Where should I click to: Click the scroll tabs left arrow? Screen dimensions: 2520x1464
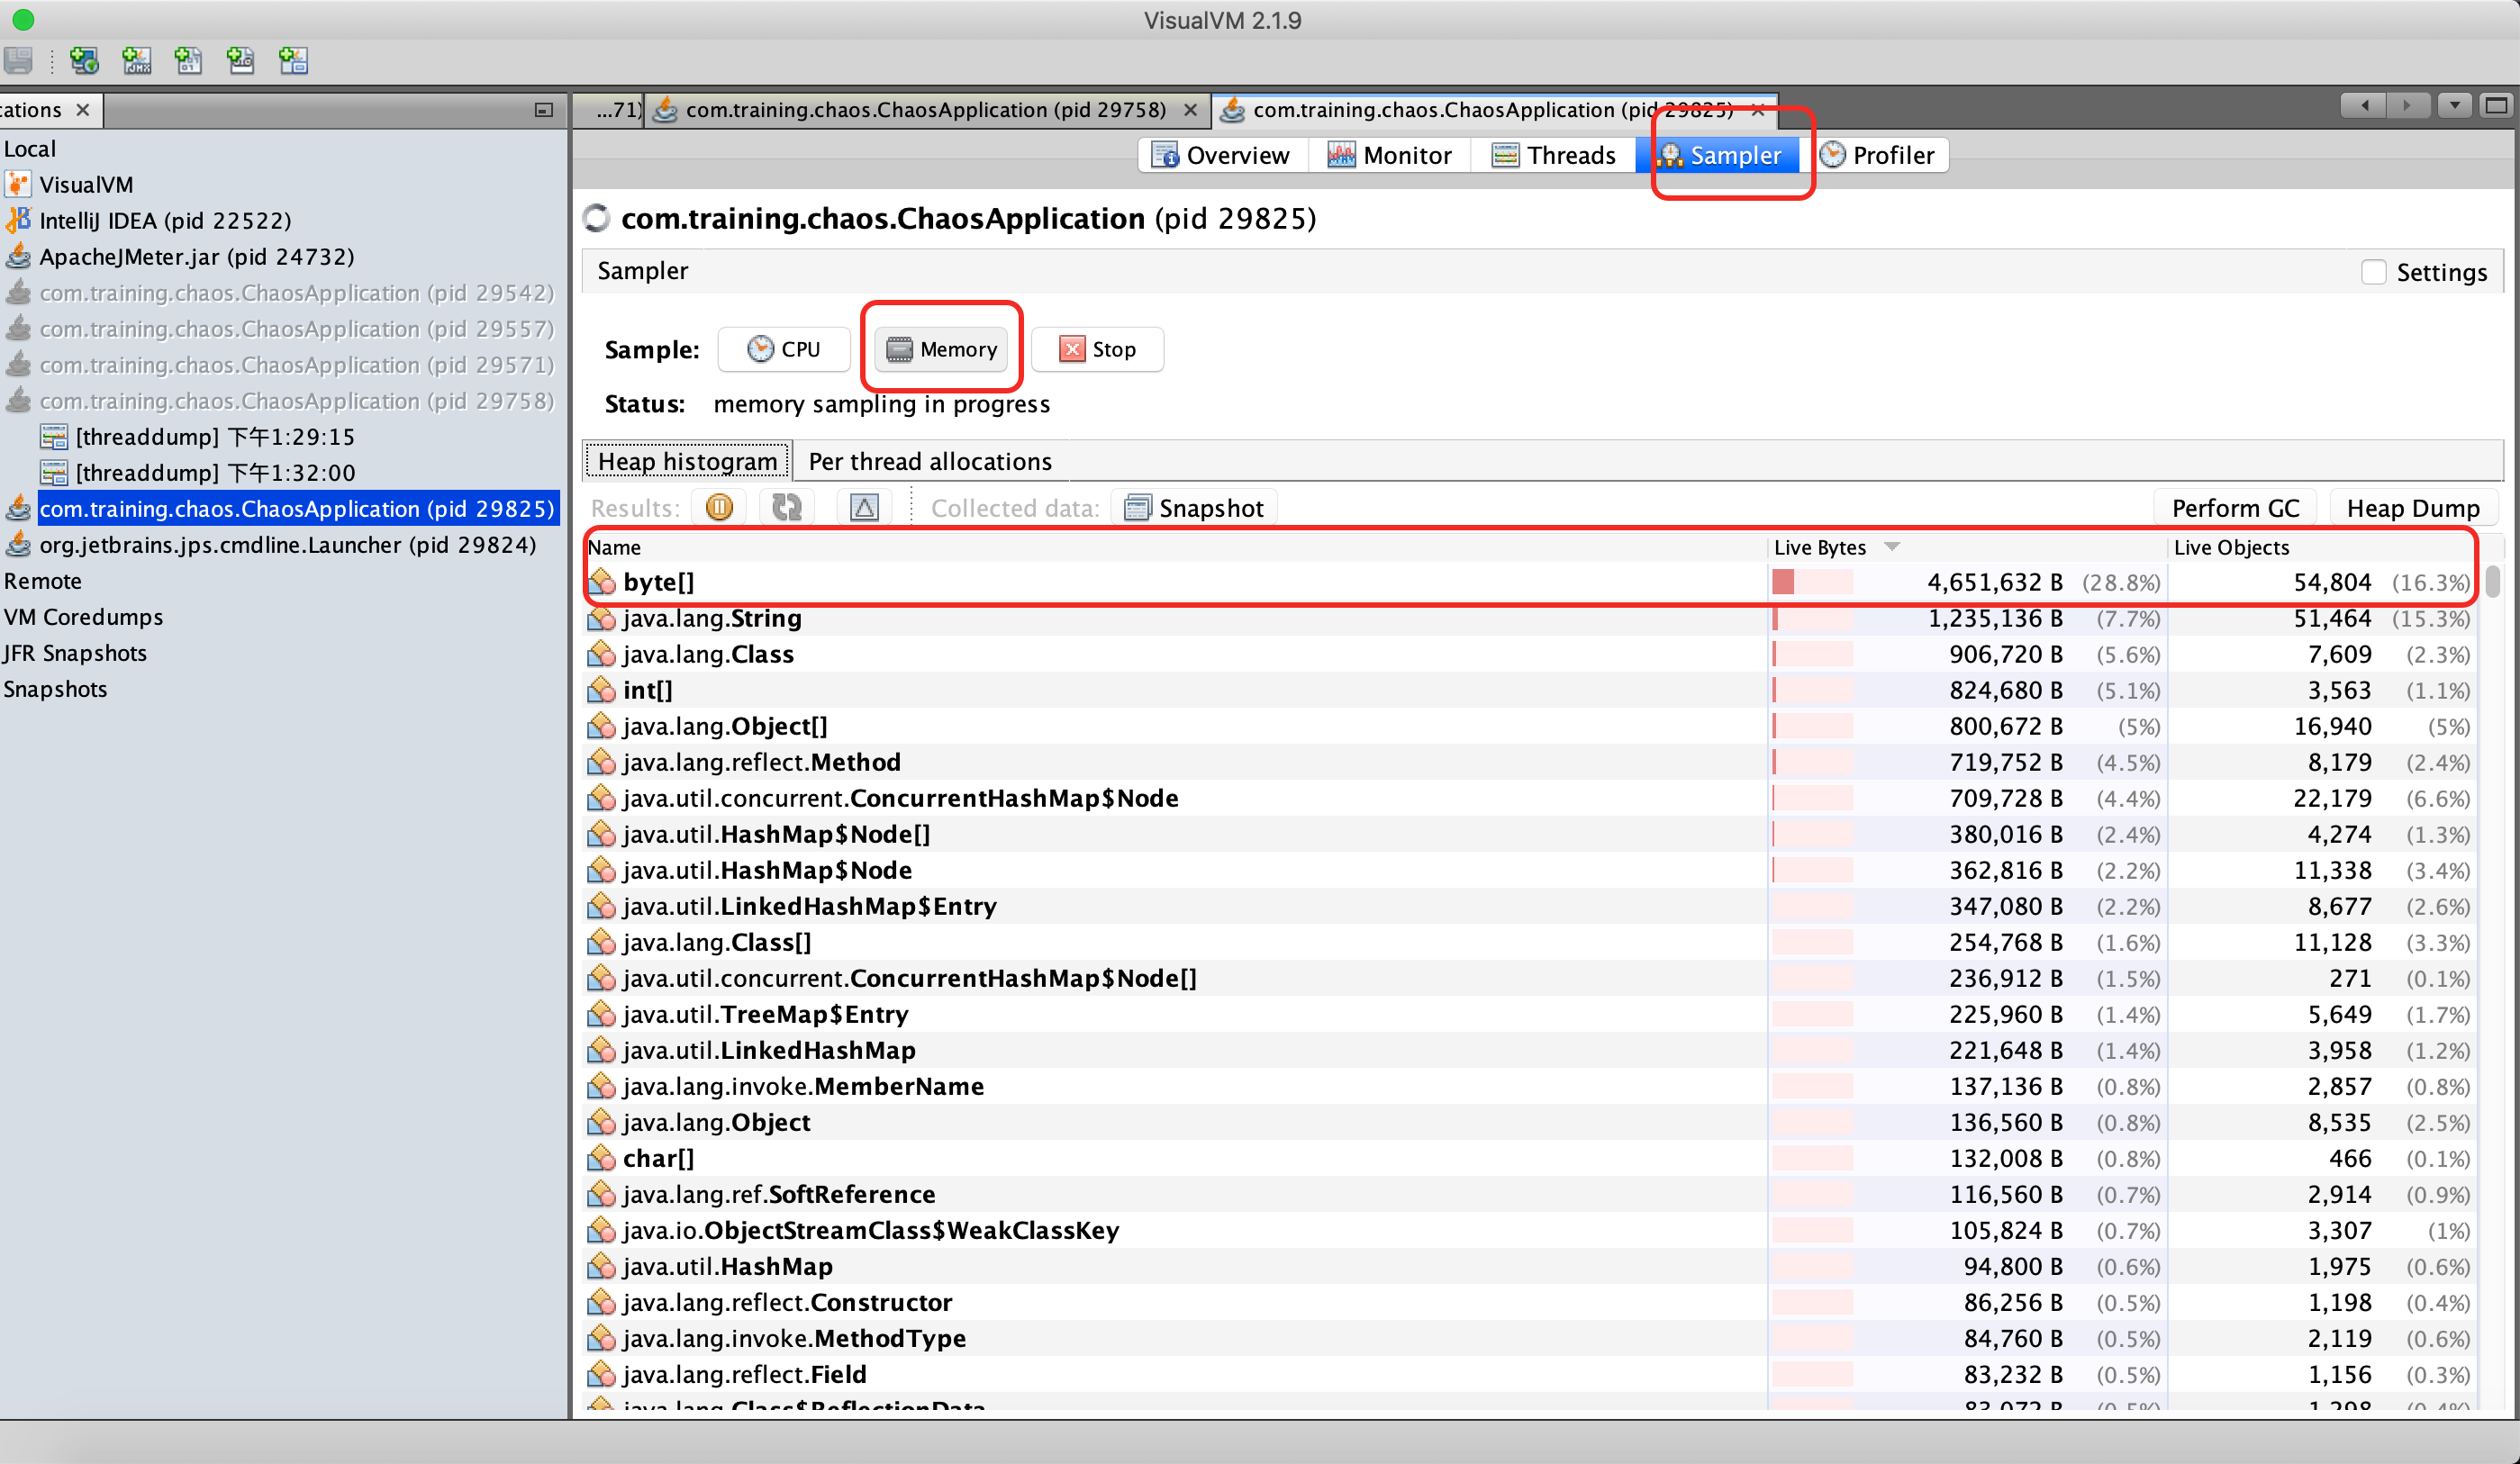[x=2364, y=105]
